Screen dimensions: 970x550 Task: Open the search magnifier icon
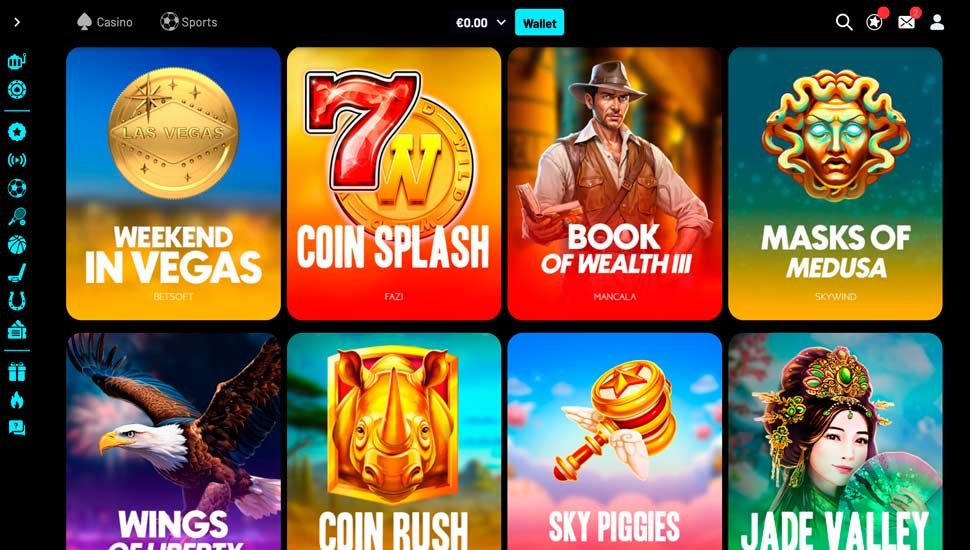844,22
